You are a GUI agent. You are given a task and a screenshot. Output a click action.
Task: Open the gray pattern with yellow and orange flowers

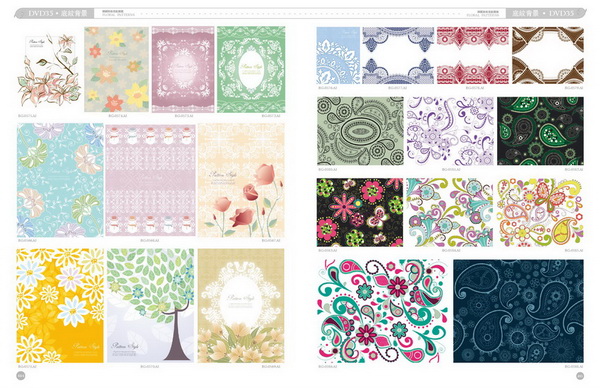click(116, 69)
